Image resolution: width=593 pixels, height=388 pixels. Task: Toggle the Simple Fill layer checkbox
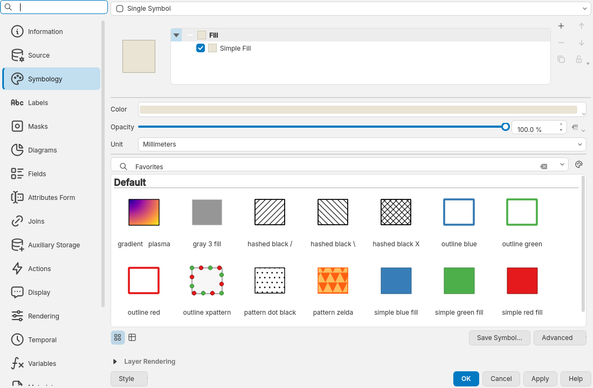pos(200,48)
